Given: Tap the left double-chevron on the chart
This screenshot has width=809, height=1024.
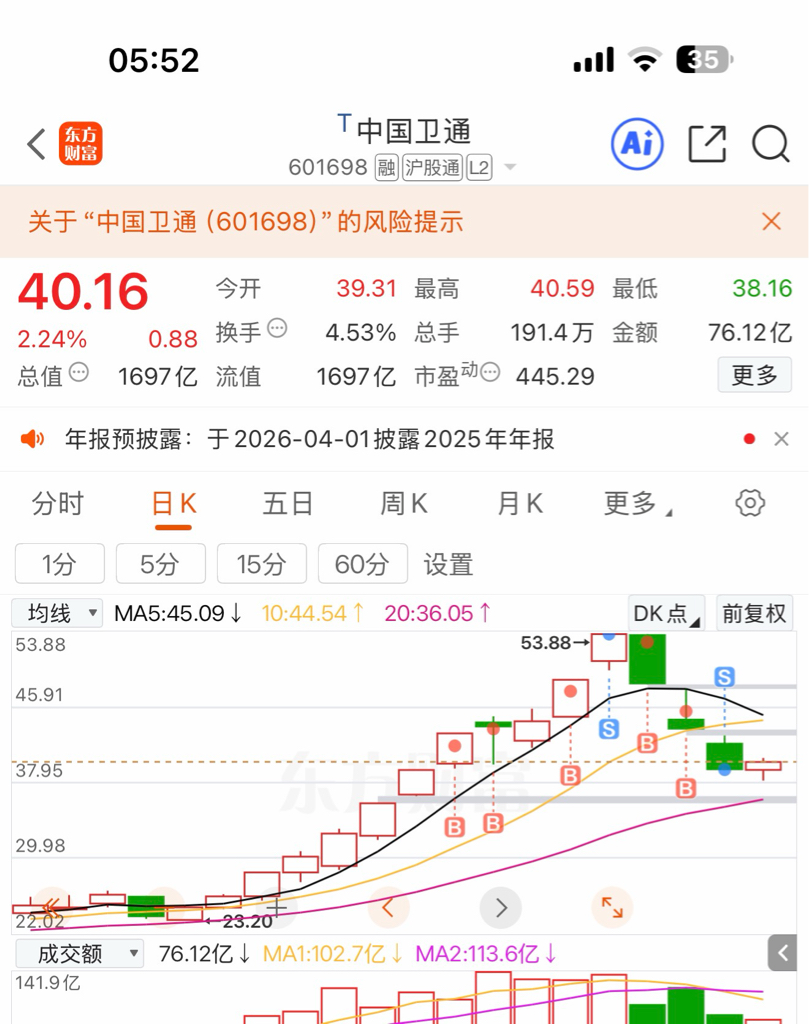Looking at the screenshot, I should (x=51, y=906).
